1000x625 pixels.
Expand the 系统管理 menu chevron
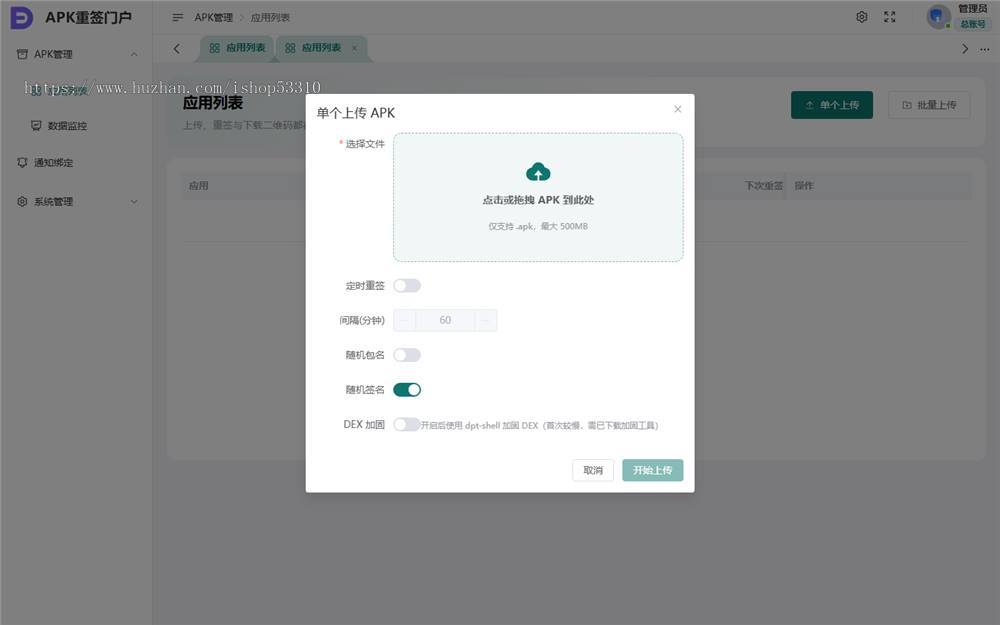tap(134, 202)
